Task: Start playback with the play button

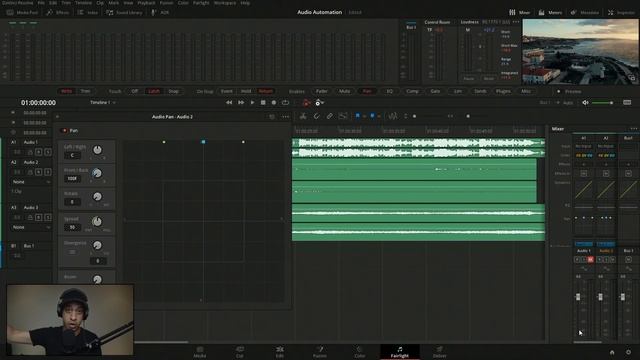Action: coord(252,103)
